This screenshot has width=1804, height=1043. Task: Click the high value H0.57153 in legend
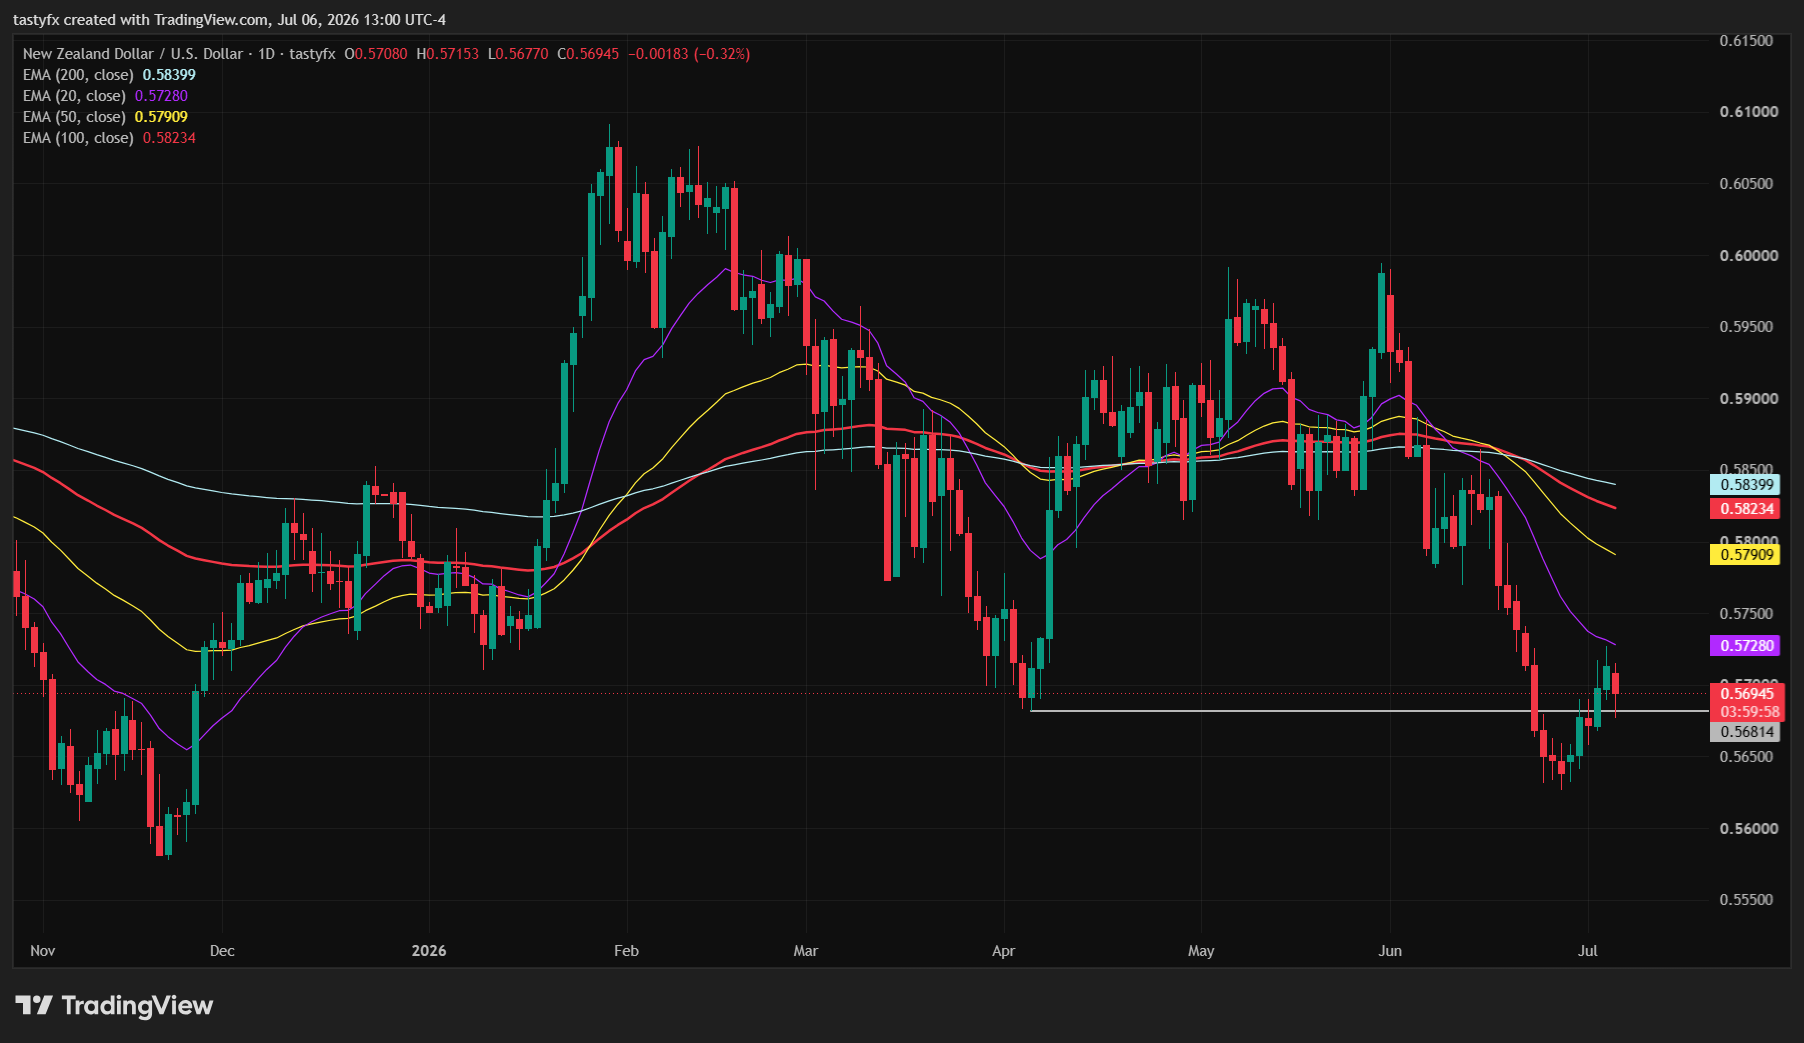pyautogui.click(x=448, y=54)
